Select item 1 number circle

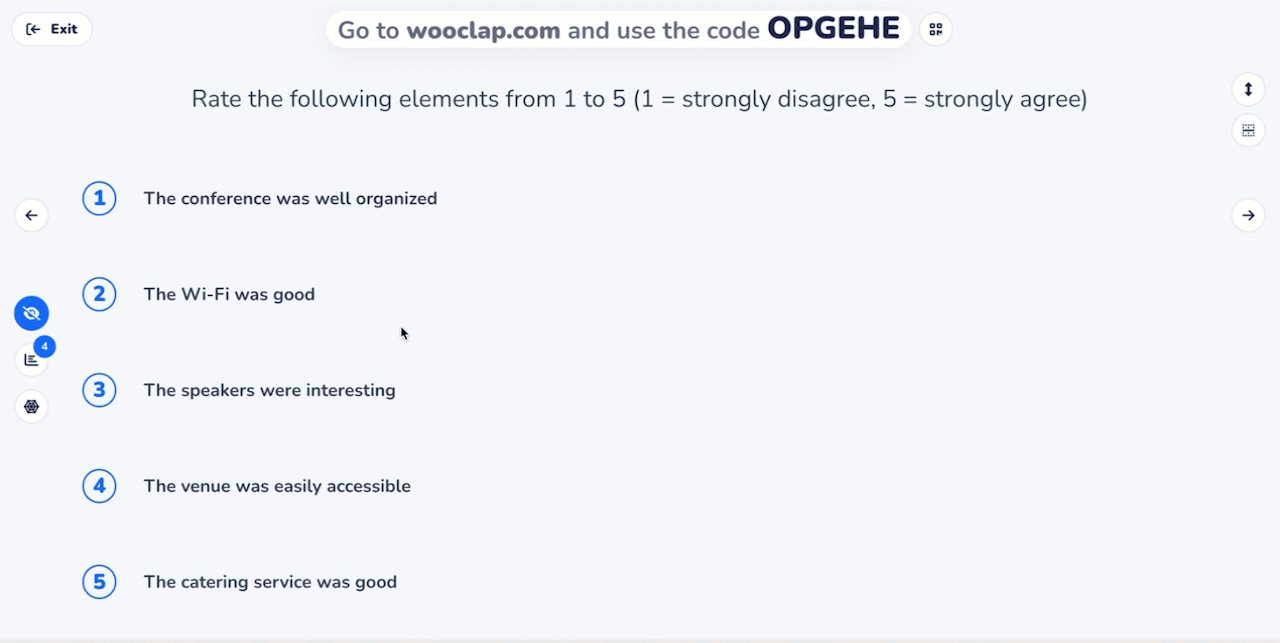coord(99,198)
